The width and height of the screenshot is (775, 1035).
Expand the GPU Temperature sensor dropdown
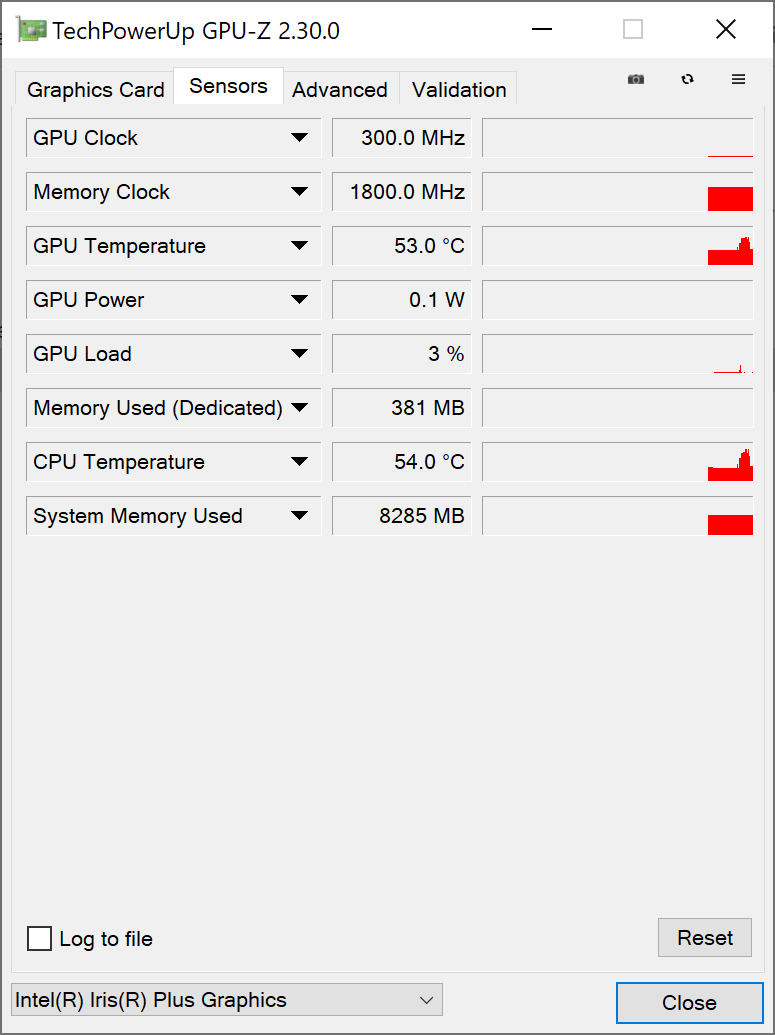299,246
